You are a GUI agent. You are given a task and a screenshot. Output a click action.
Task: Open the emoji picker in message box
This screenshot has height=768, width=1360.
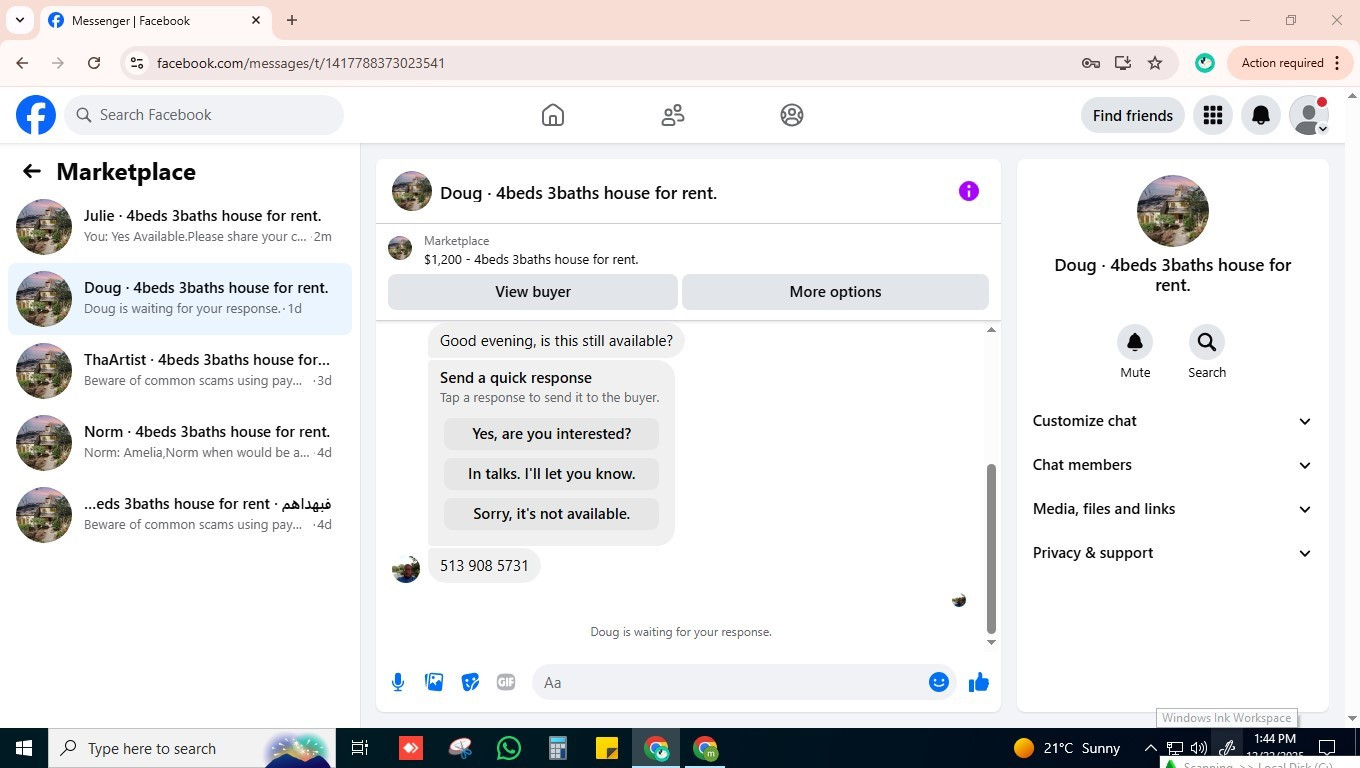pyautogui.click(x=938, y=682)
